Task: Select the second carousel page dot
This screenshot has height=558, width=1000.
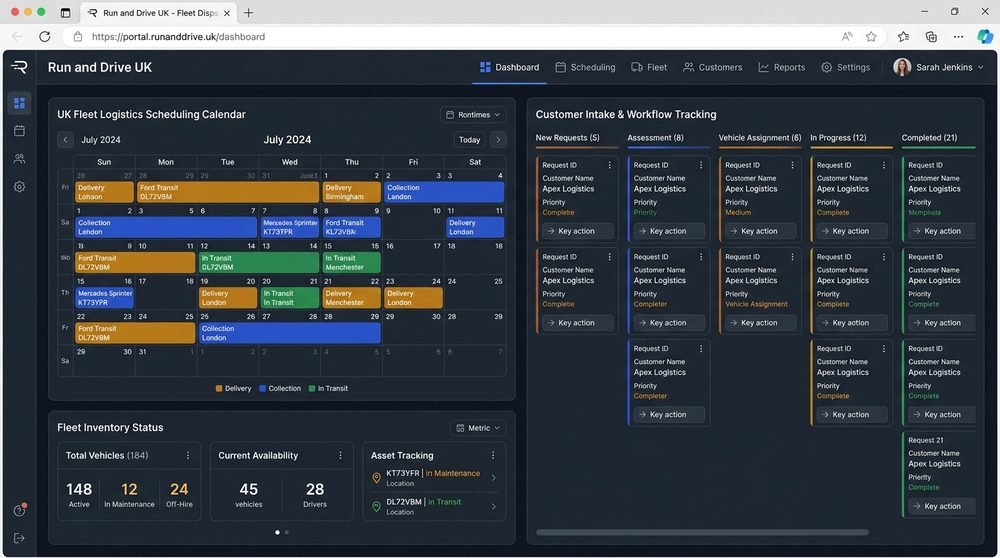Action: [x=286, y=532]
